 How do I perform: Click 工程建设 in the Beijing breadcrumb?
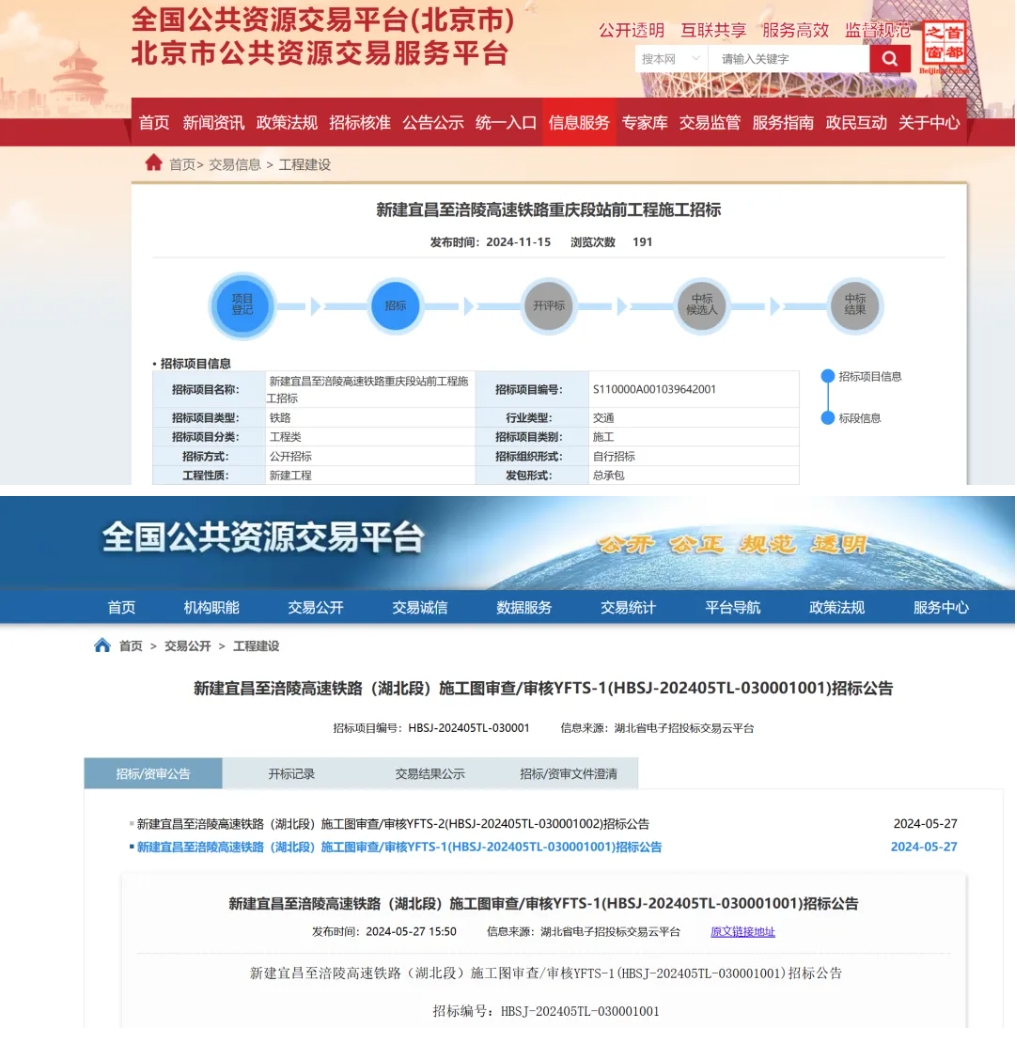(304, 165)
